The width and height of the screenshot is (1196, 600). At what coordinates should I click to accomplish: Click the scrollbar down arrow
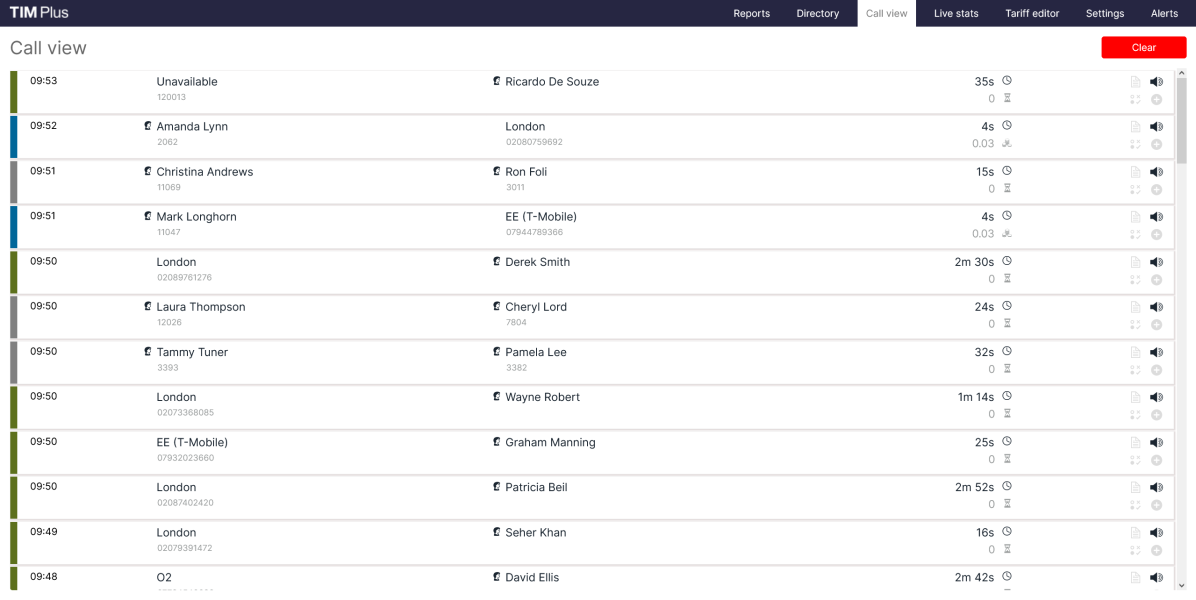[1181, 585]
